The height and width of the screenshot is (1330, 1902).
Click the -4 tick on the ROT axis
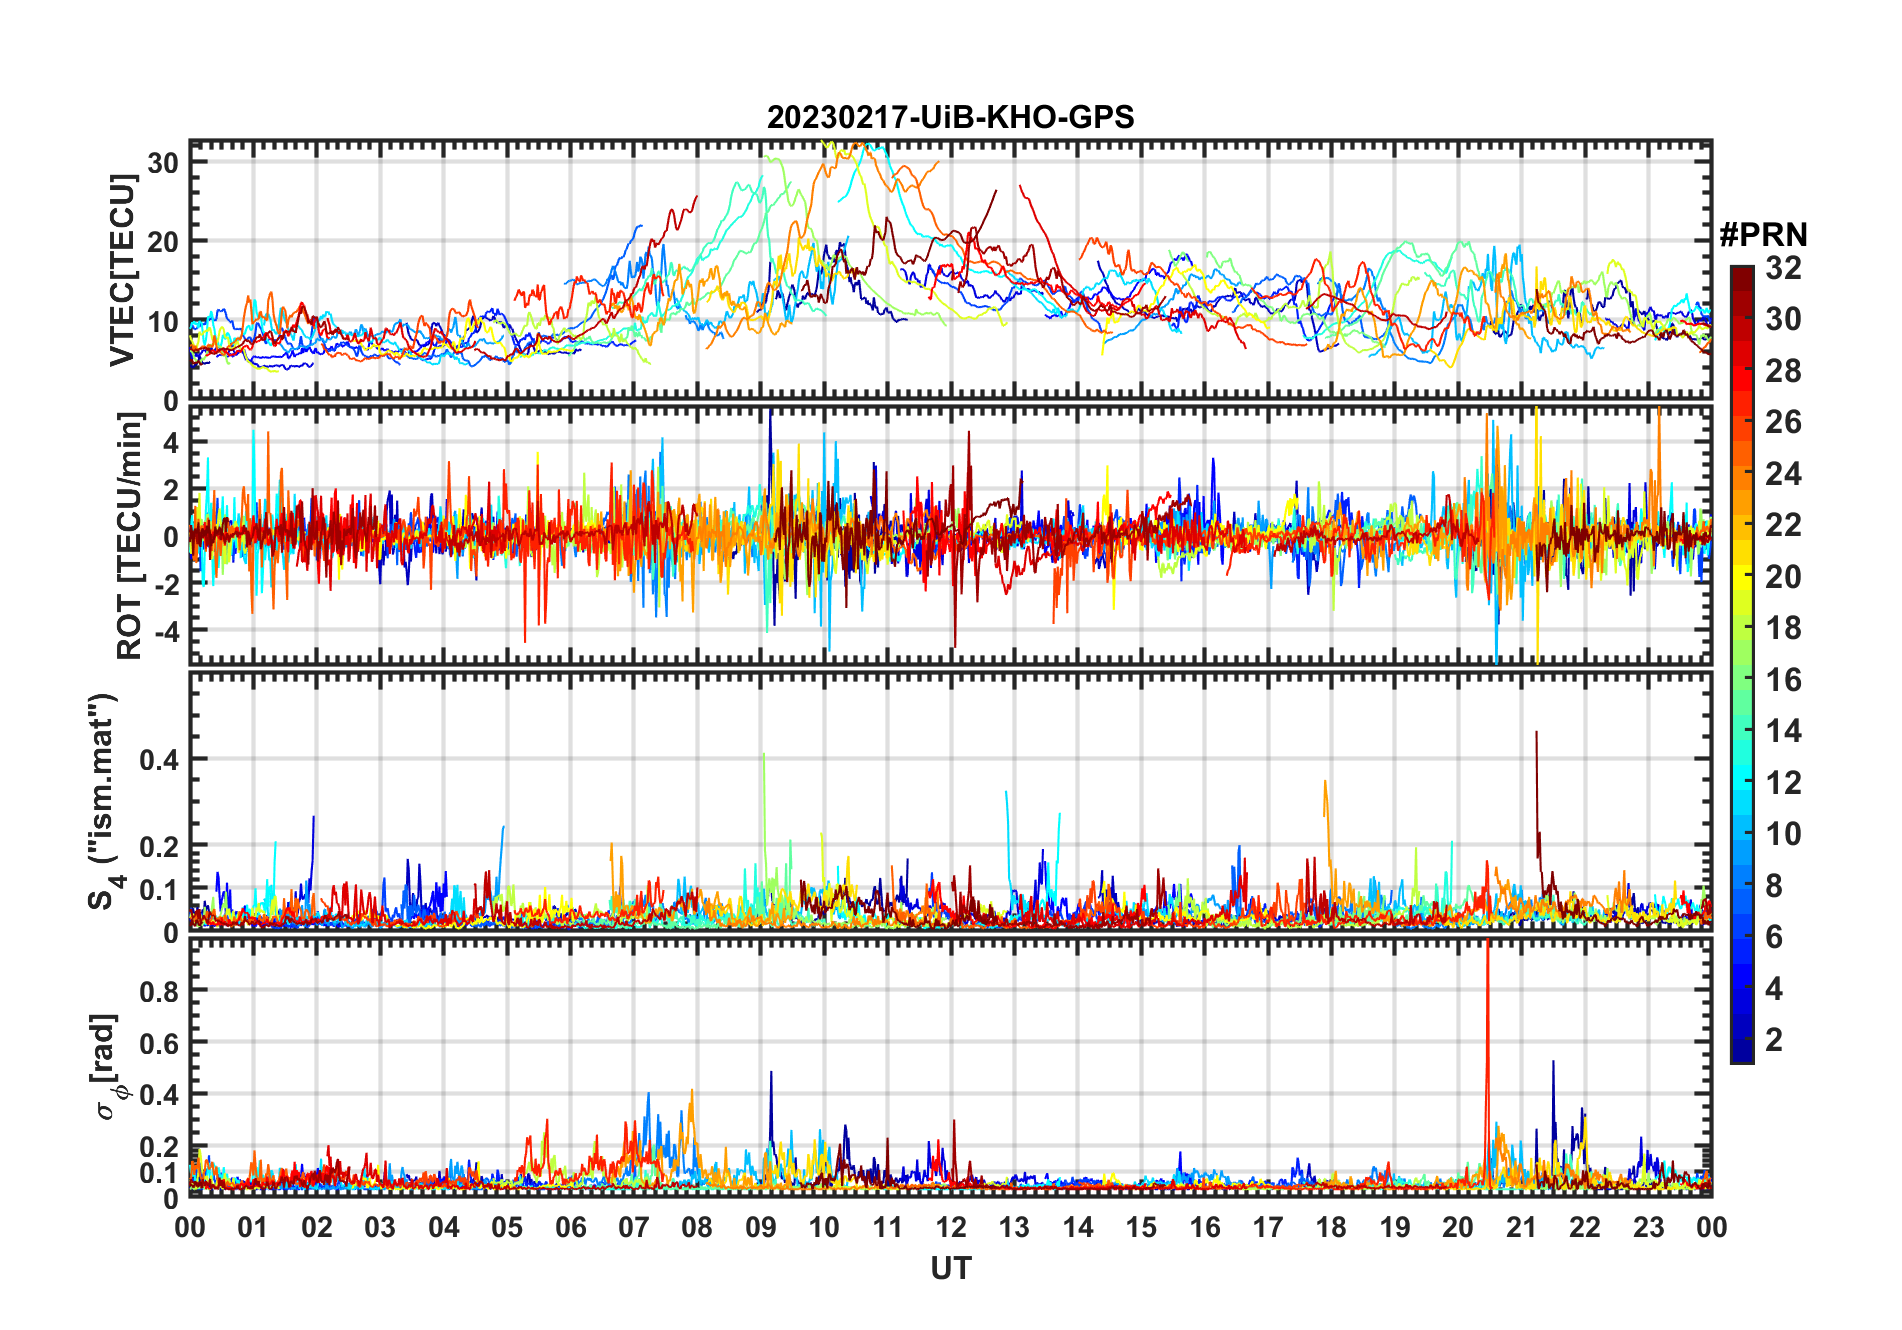(165, 632)
